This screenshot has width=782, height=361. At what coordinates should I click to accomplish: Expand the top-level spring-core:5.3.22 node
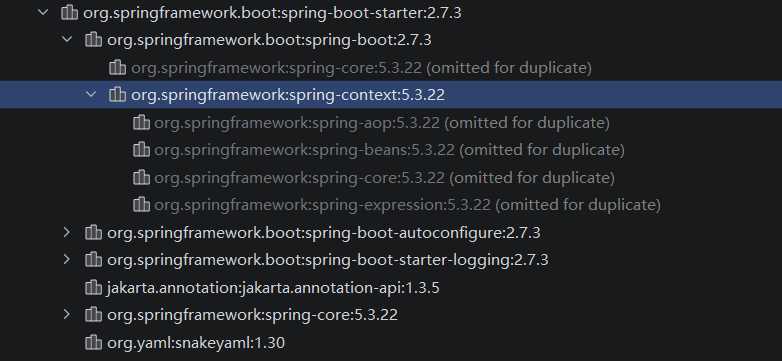tap(67, 315)
